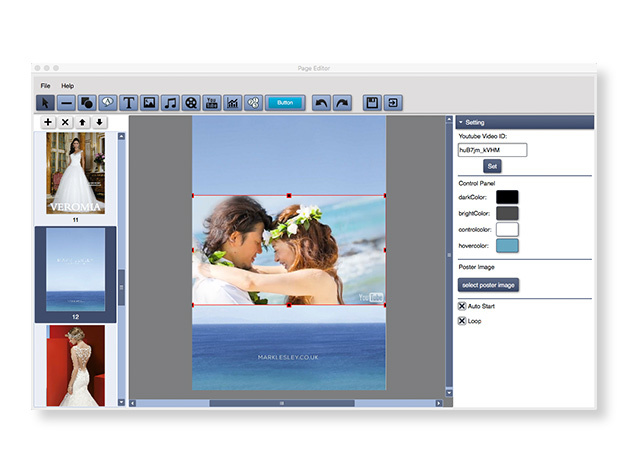
Task: Add a new page with the plus icon
Action: point(48,122)
